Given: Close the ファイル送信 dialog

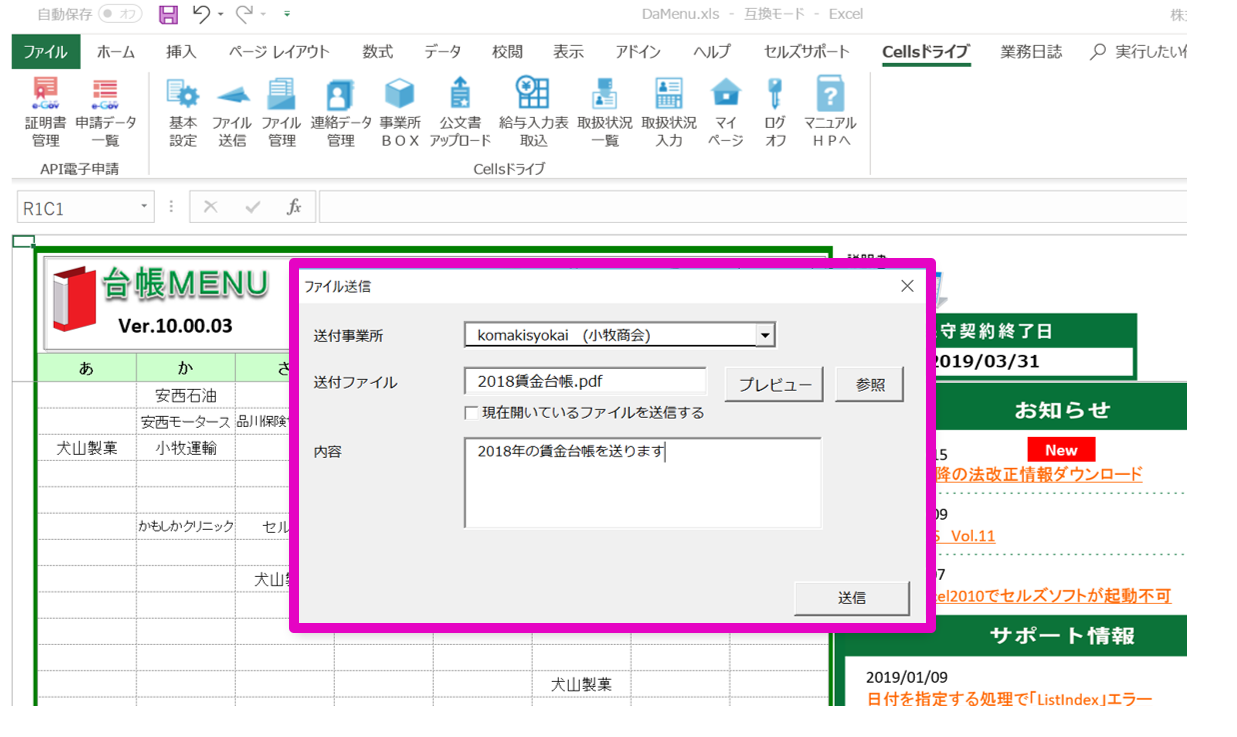Looking at the screenshot, I should click(x=907, y=286).
